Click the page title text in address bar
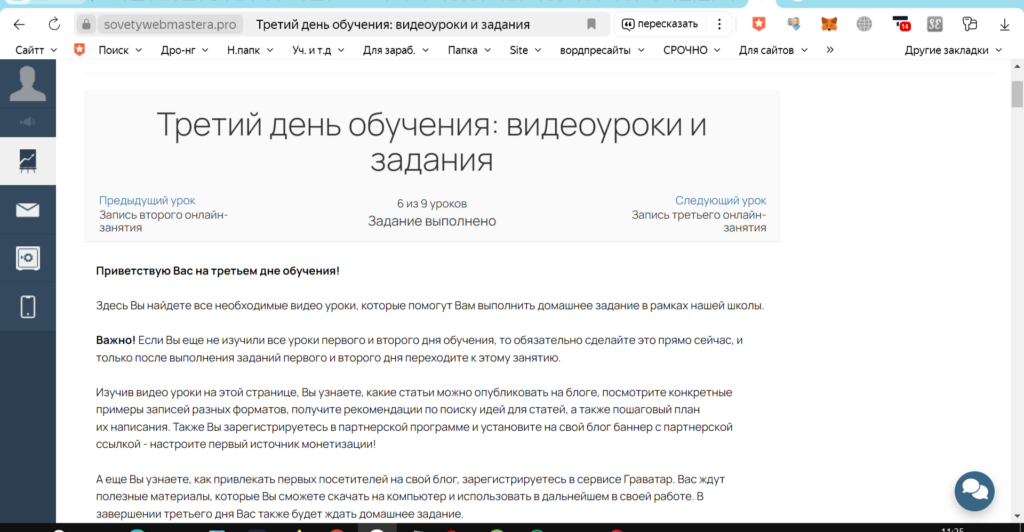This screenshot has height=532, width=1024. 392,25
